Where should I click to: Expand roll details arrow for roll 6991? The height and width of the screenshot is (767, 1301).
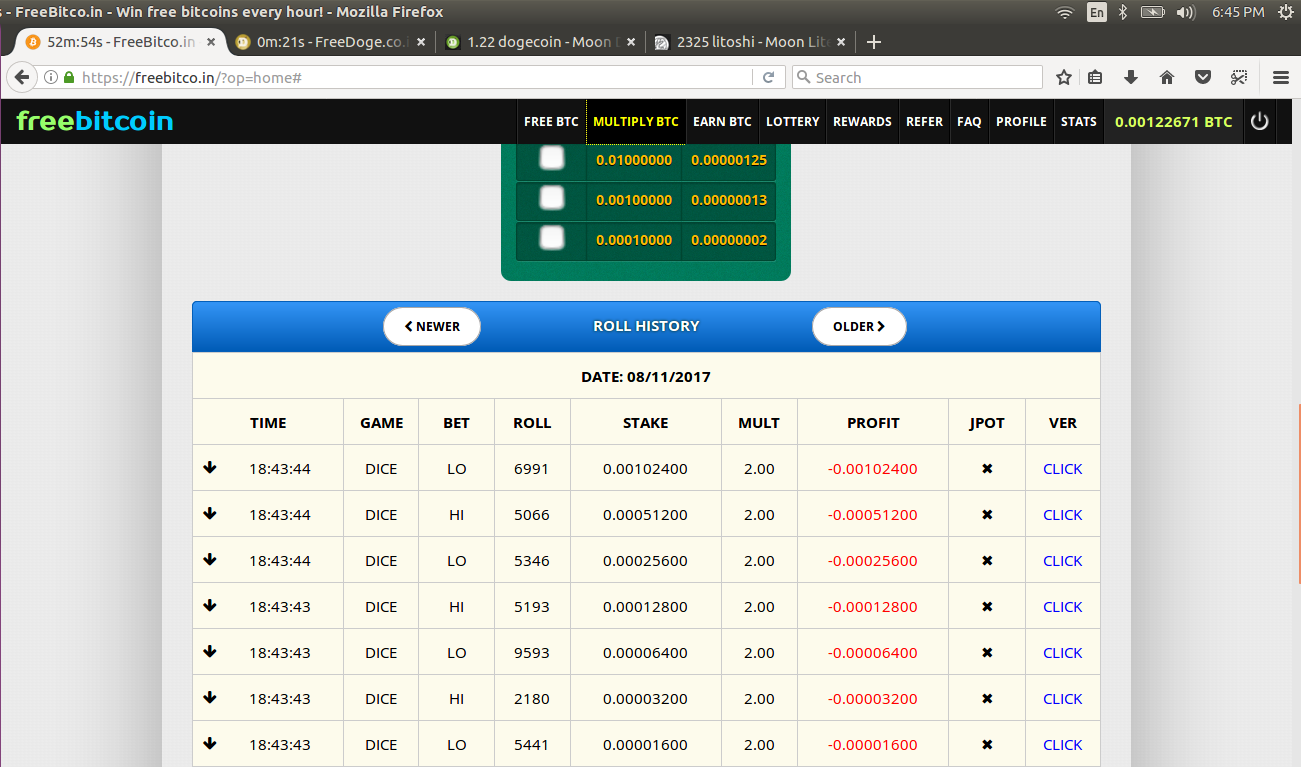click(210, 467)
